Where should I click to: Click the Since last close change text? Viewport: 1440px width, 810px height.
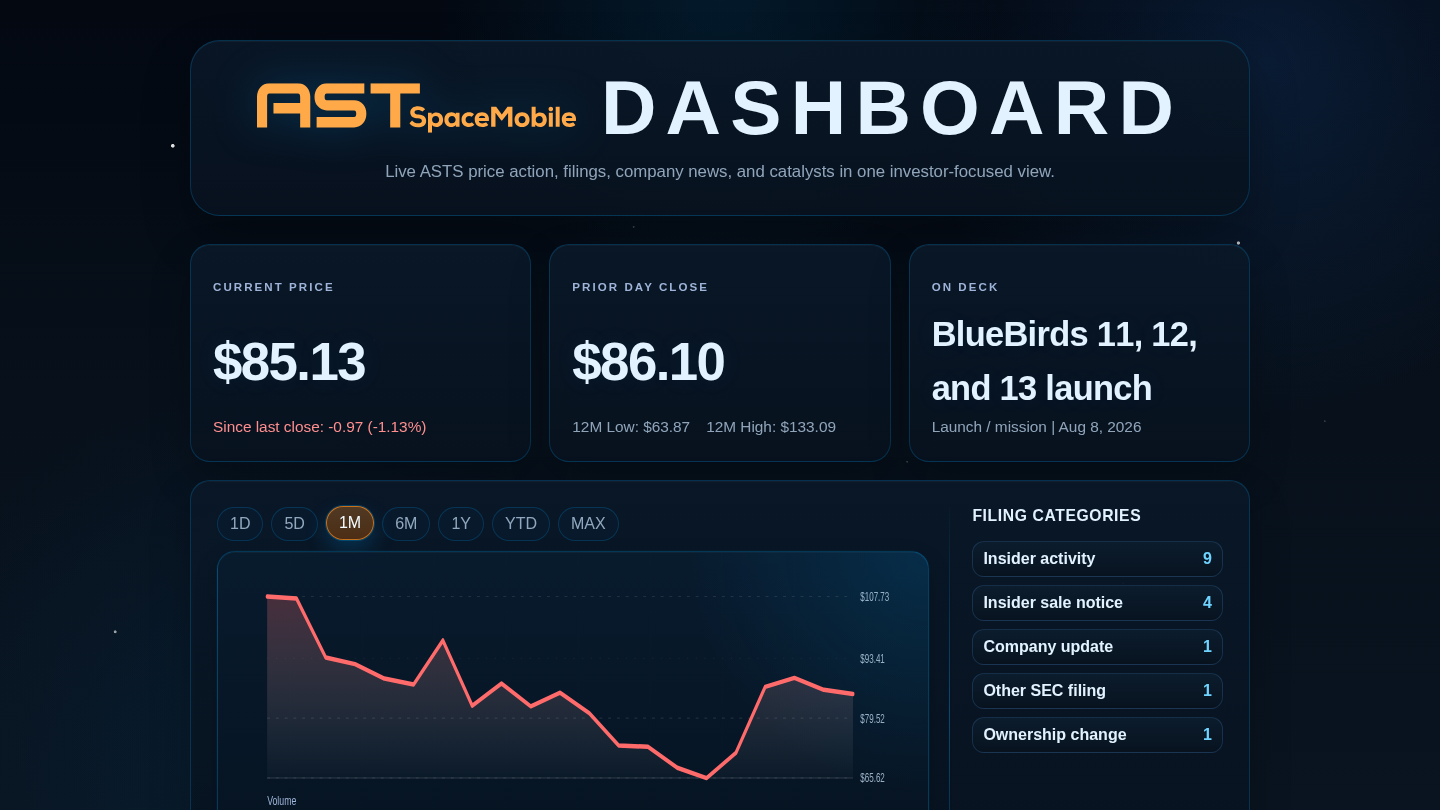[320, 427]
